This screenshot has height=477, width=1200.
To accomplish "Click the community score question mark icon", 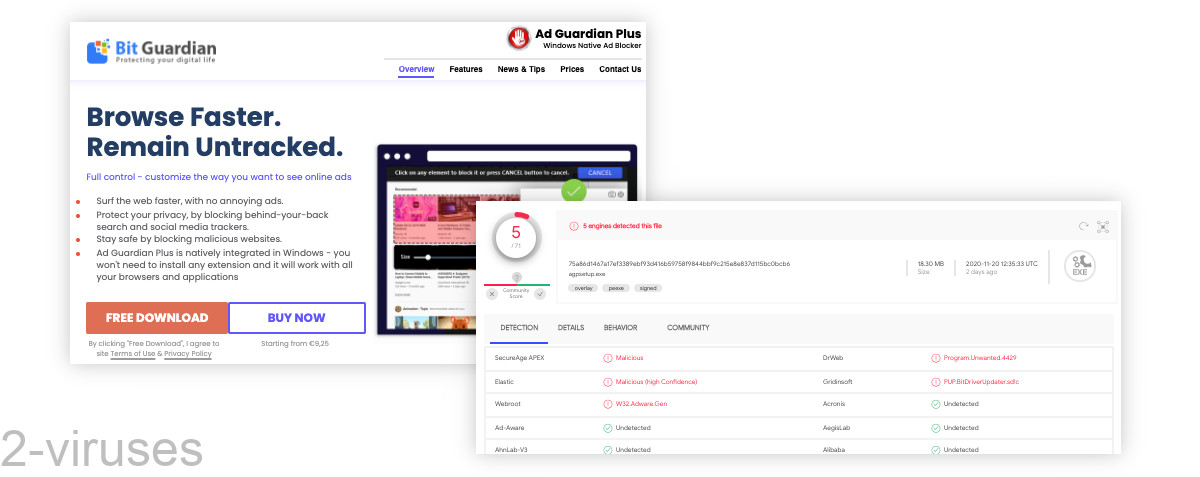I will click(516, 277).
